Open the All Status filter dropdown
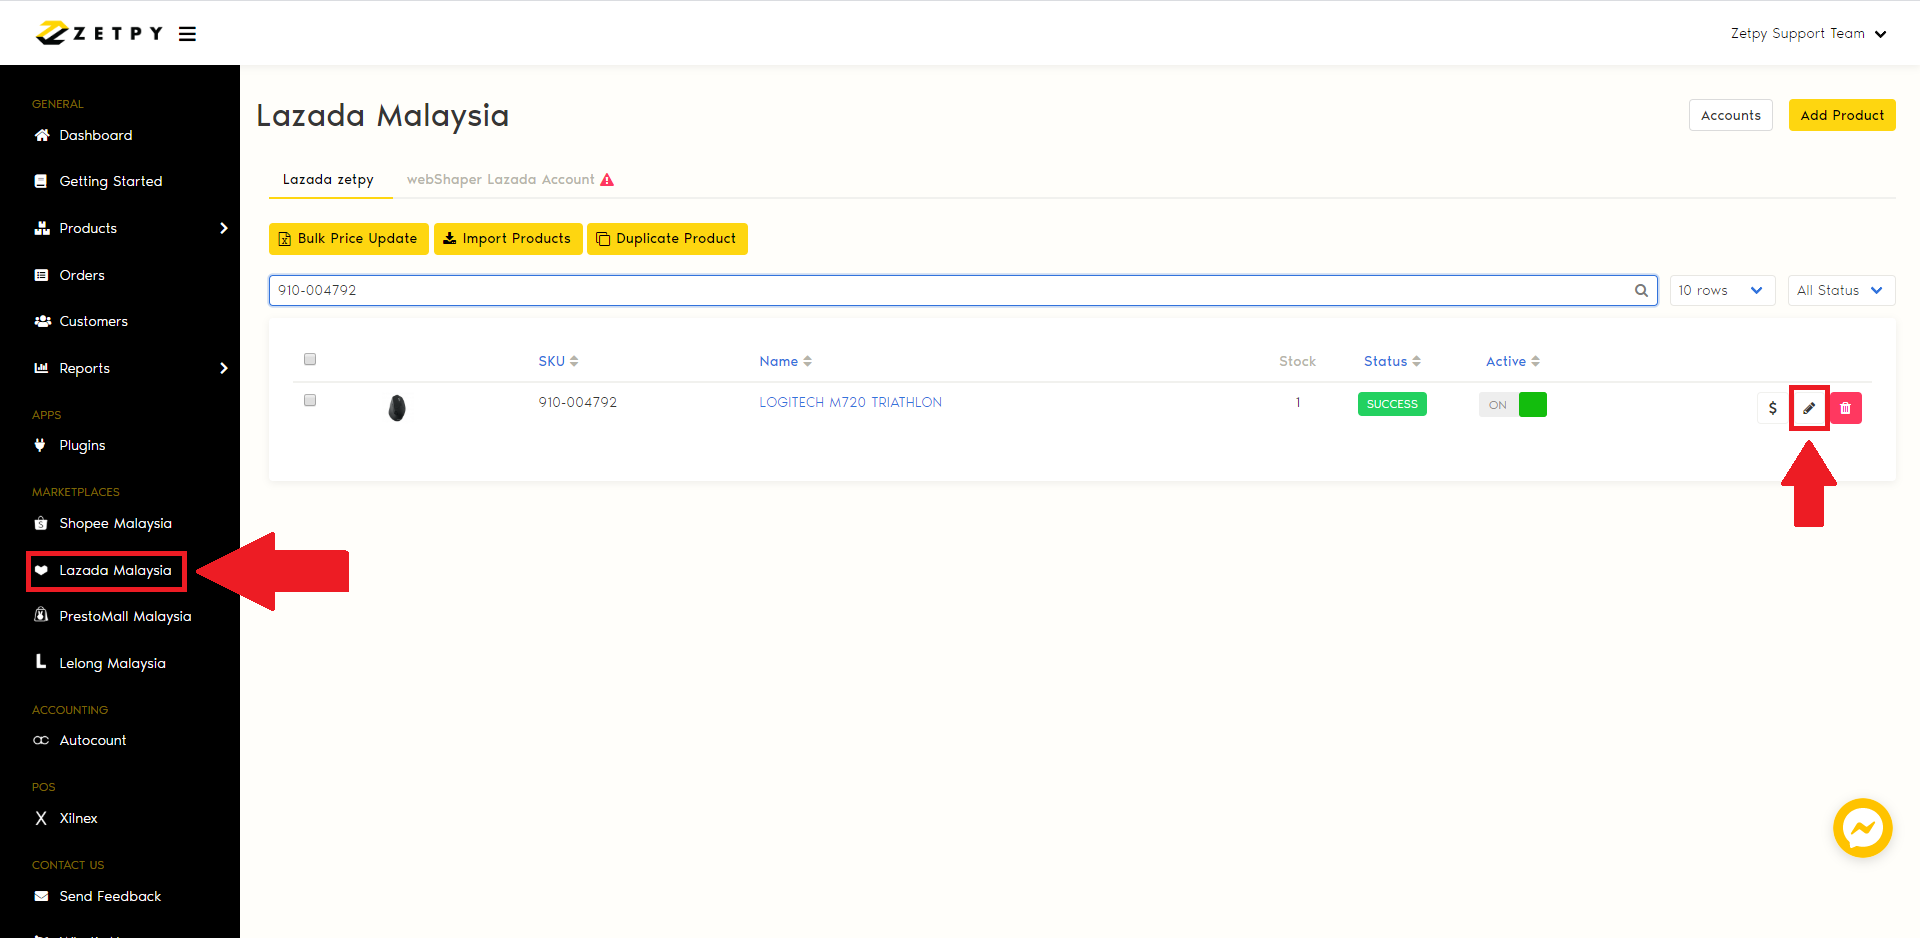 [1841, 290]
